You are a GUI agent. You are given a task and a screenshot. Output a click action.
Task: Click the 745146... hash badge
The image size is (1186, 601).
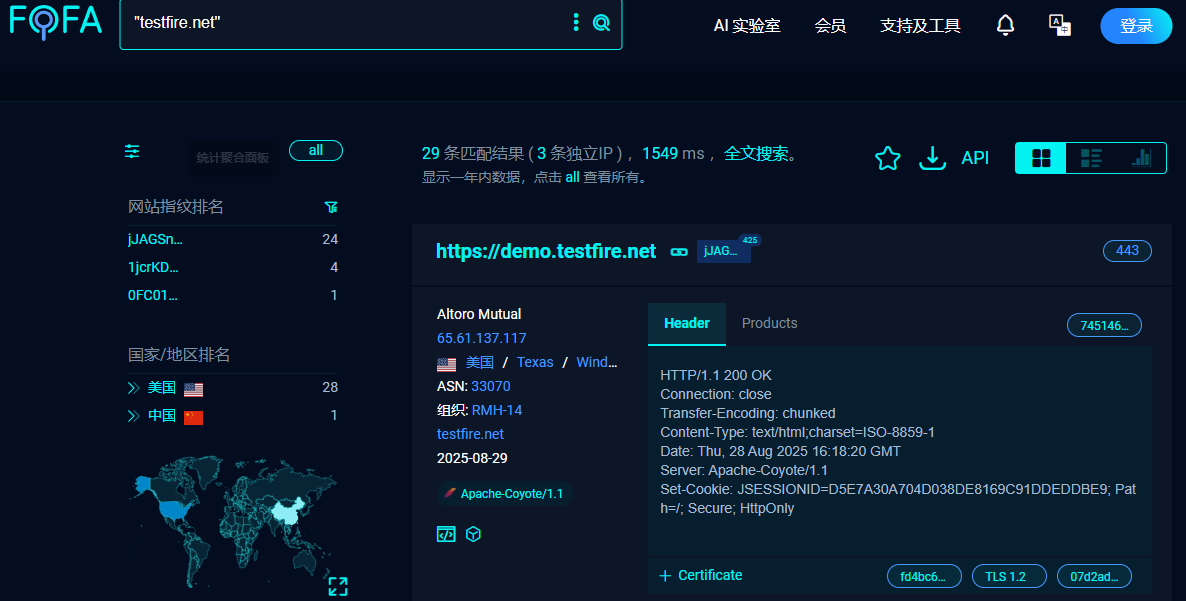(x=1104, y=325)
